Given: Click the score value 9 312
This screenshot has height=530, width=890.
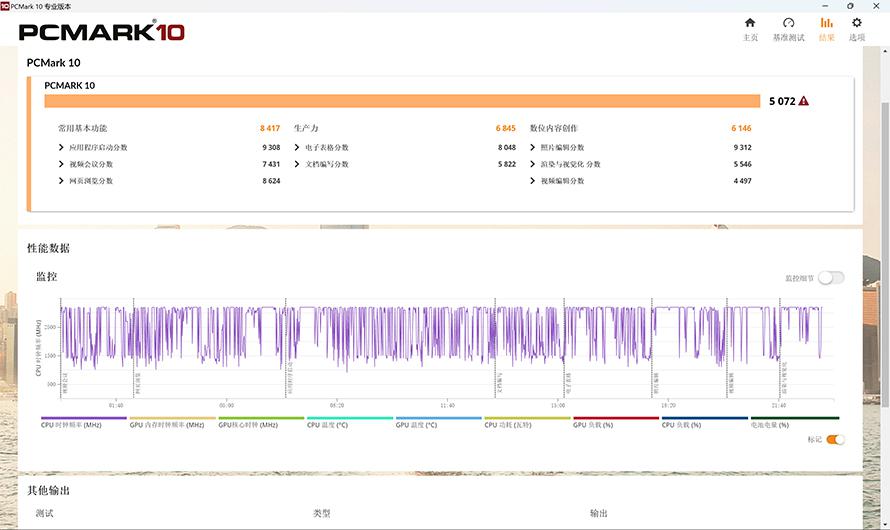Looking at the screenshot, I should tap(742, 148).
